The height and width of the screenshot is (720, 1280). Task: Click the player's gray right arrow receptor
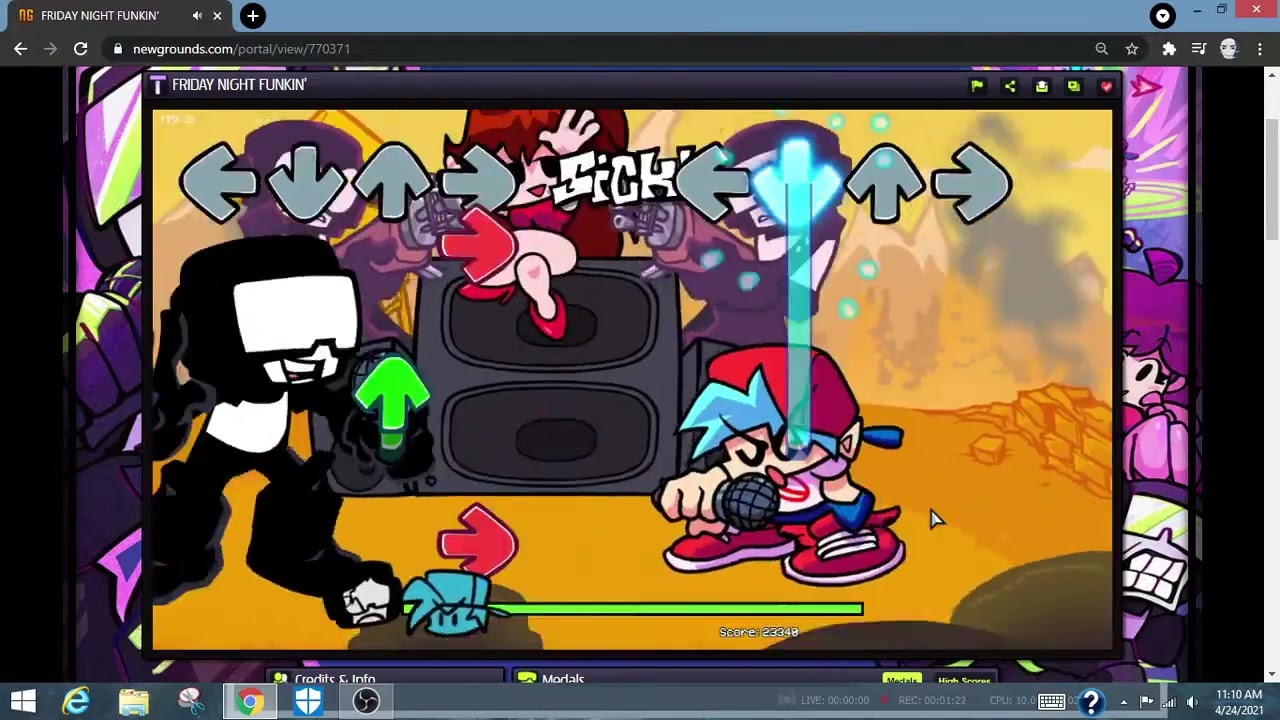(x=972, y=184)
